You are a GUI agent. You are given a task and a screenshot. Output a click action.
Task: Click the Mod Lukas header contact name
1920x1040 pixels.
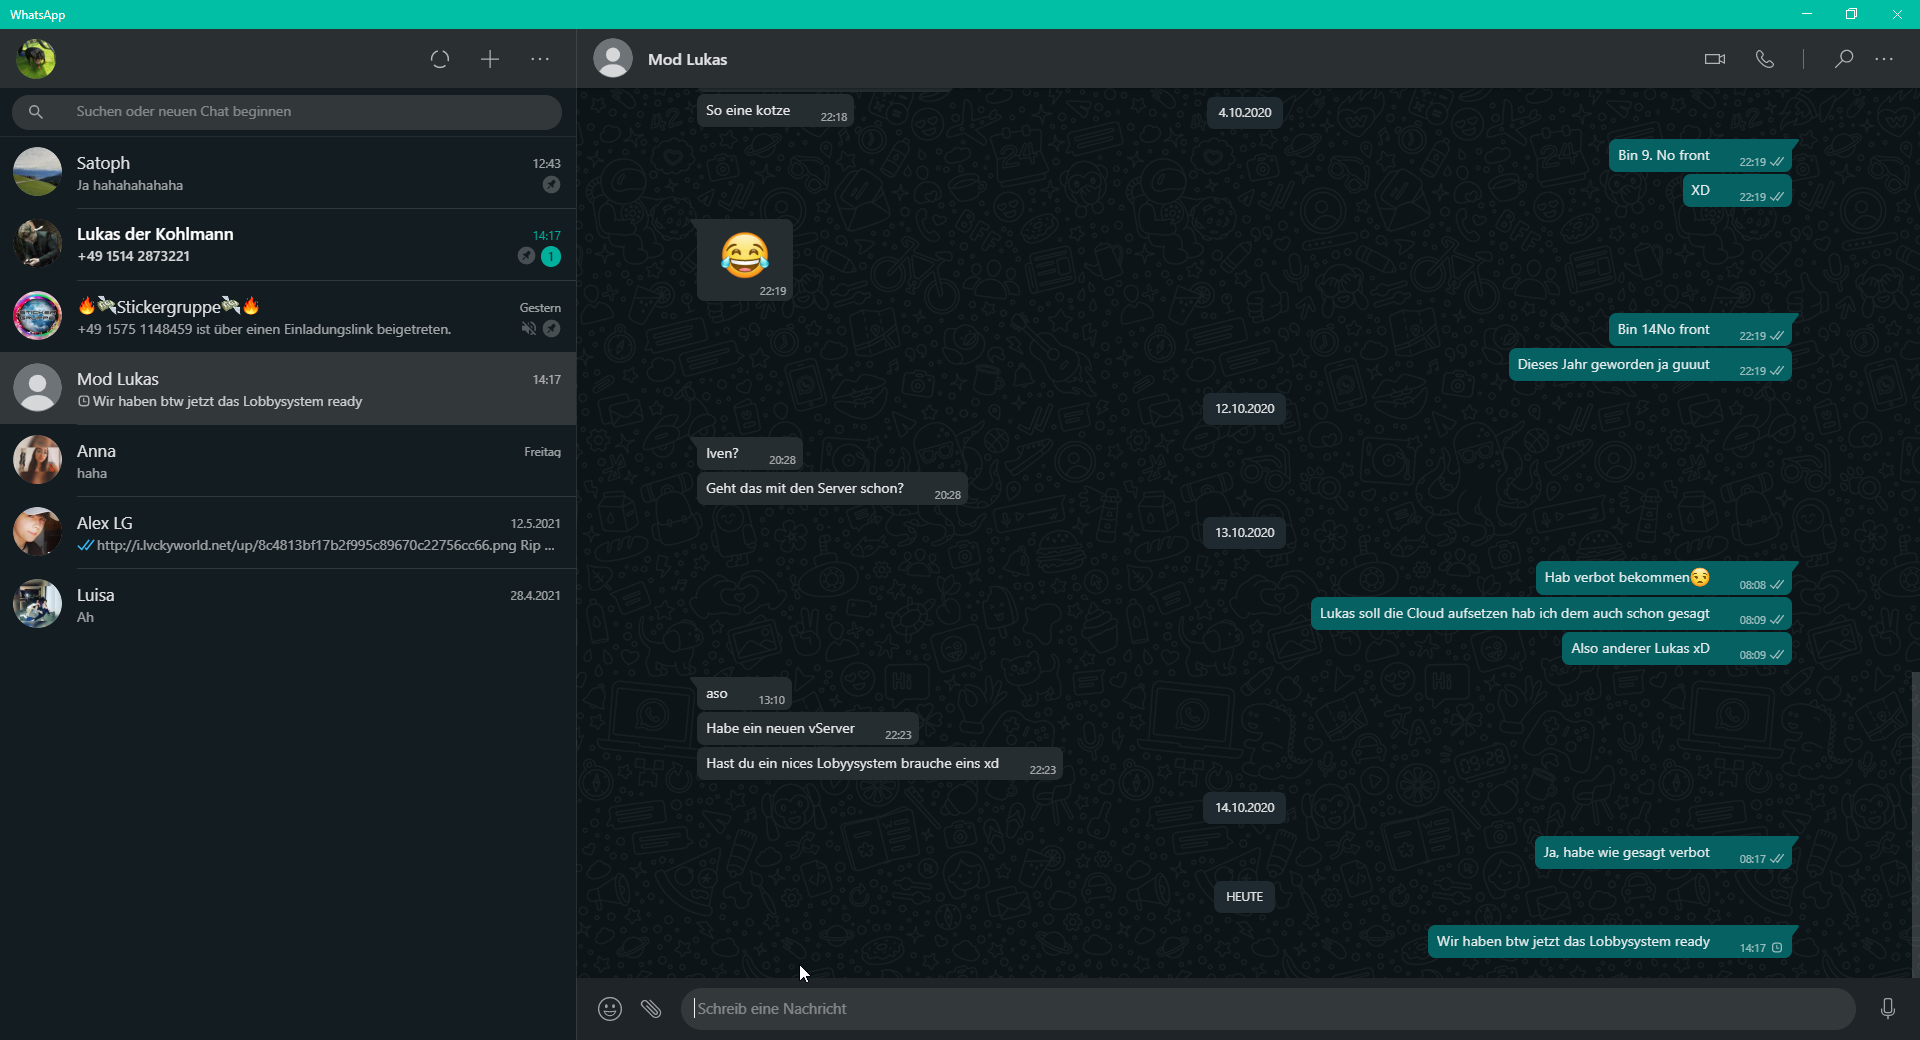[687, 60]
